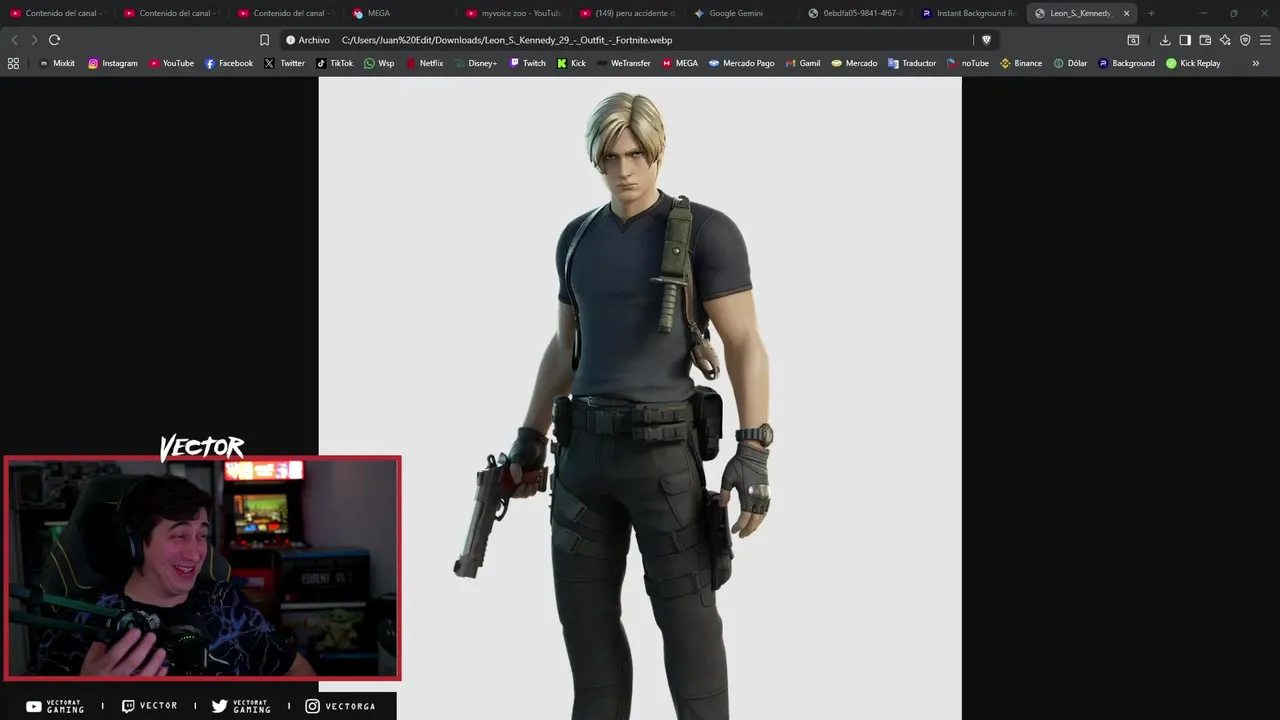The width and height of the screenshot is (1280, 720).
Task: Open the Kick bookmark
Action: pos(571,63)
